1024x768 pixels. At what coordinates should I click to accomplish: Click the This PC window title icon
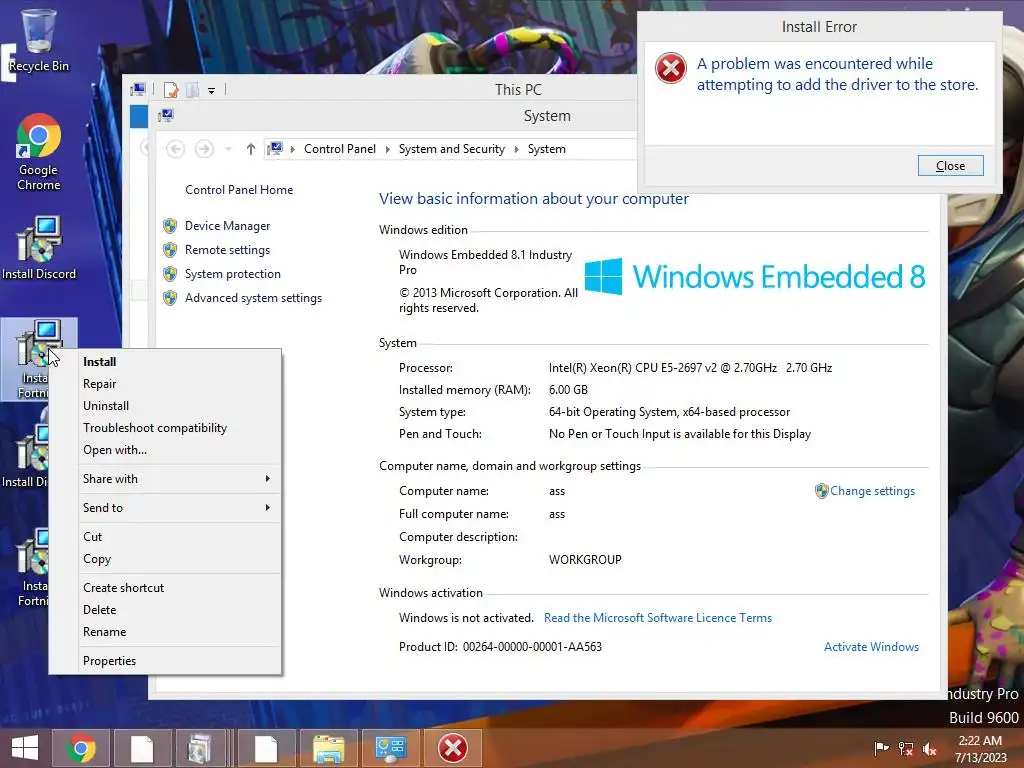click(x=138, y=89)
